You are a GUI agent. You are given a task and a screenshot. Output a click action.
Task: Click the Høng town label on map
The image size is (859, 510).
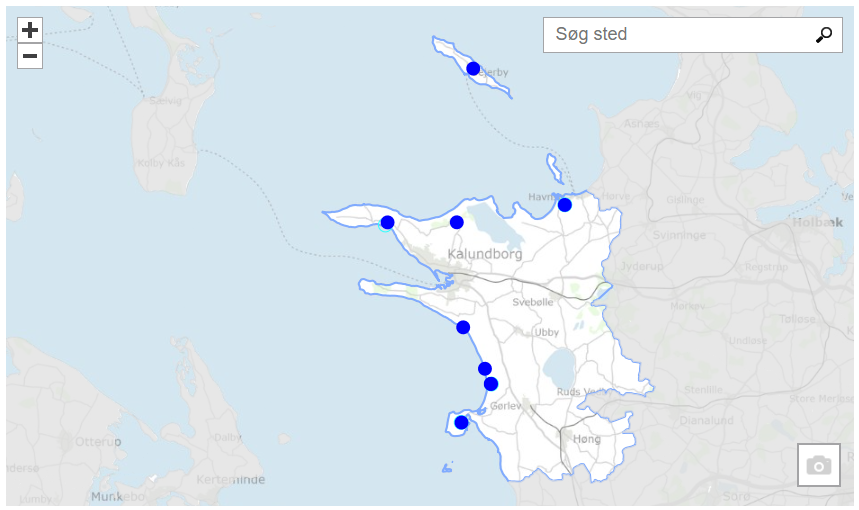[x=587, y=438]
